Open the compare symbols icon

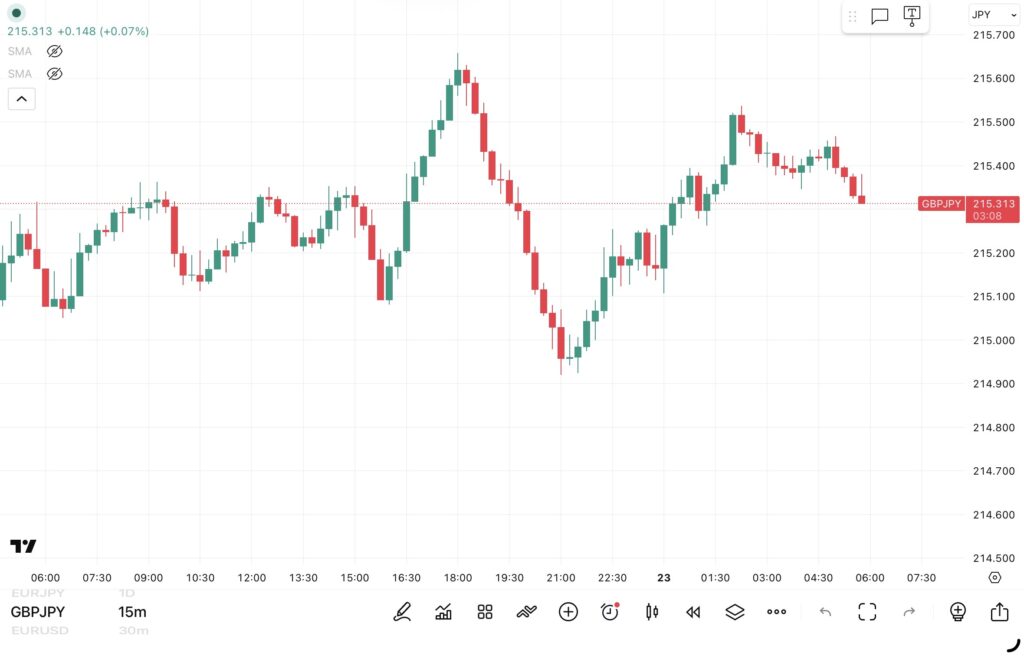coord(527,611)
